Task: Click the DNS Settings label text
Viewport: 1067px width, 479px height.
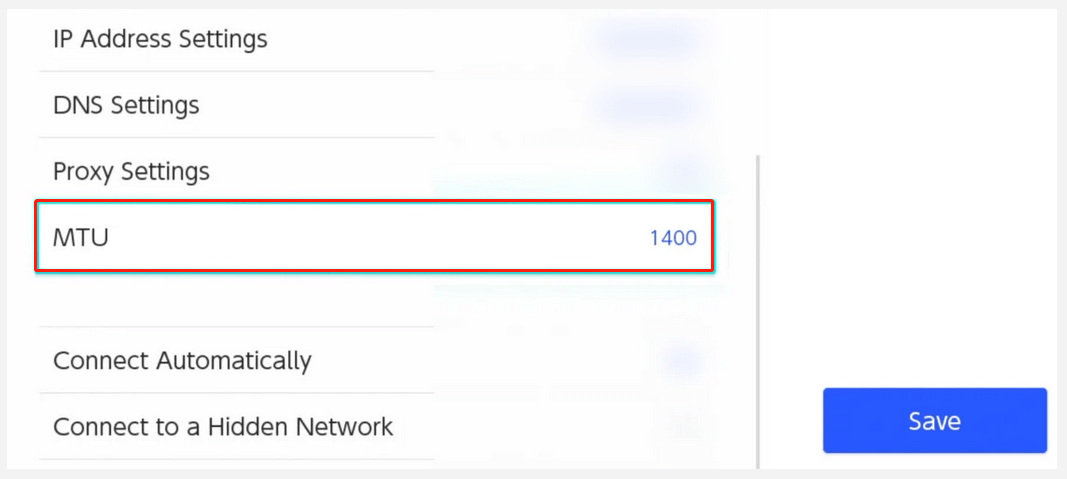Action: pos(126,105)
